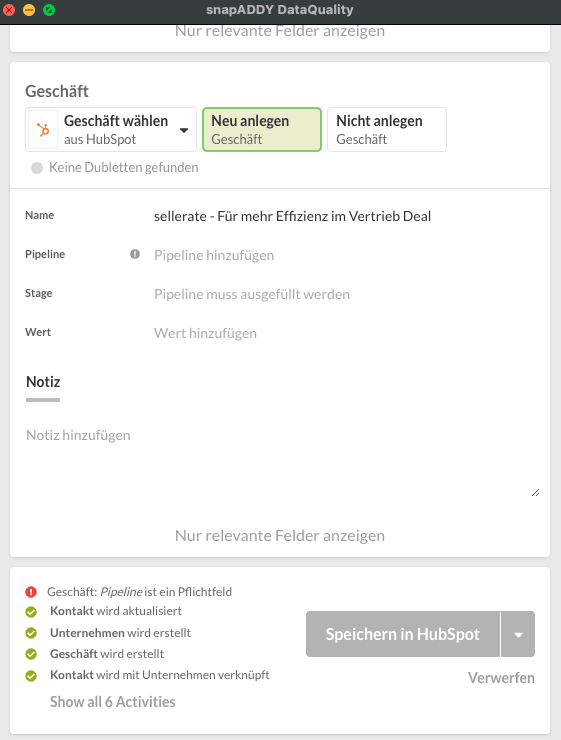
Task: Click the Geschäft section heading
Action: pyautogui.click(x=57, y=91)
